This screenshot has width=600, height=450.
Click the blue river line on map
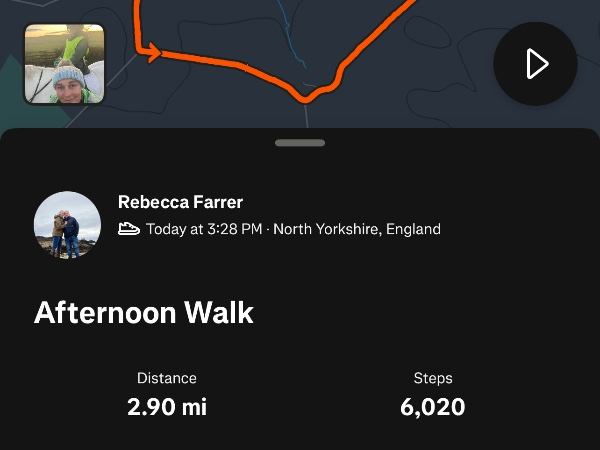coord(291,40)
